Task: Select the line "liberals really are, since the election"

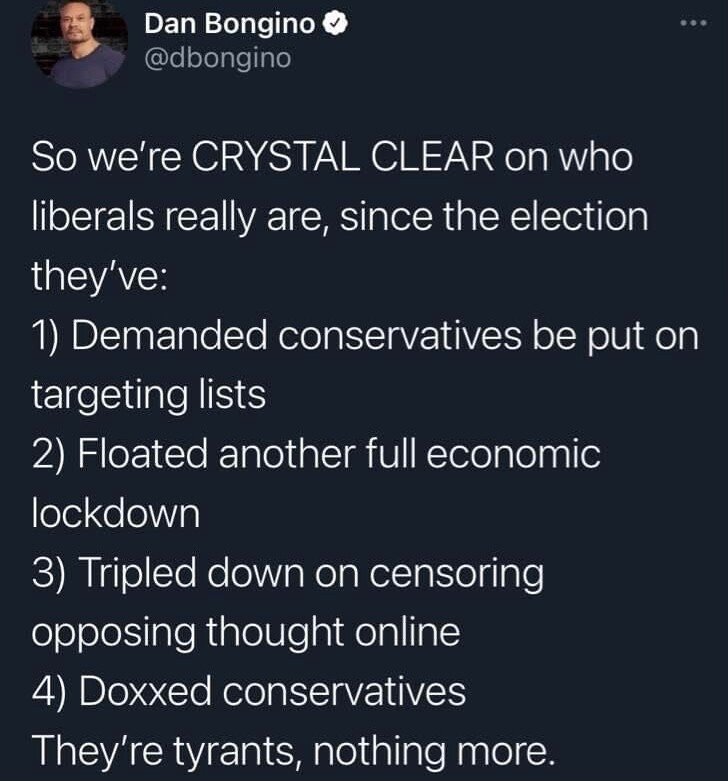Action: [340, 217]
